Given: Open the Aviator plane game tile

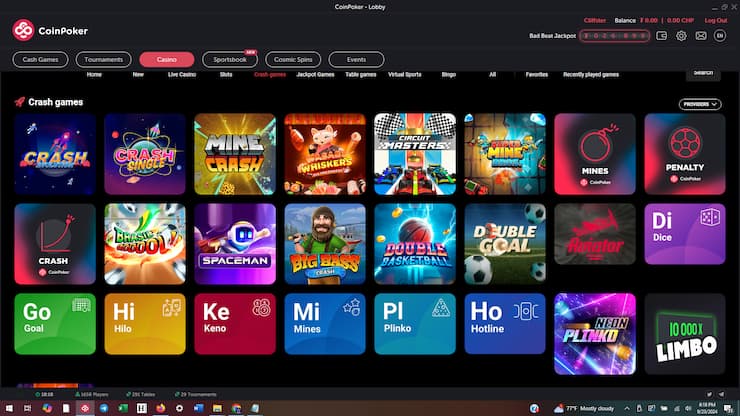Looking at the screenshot, I should tap(595, 234).
